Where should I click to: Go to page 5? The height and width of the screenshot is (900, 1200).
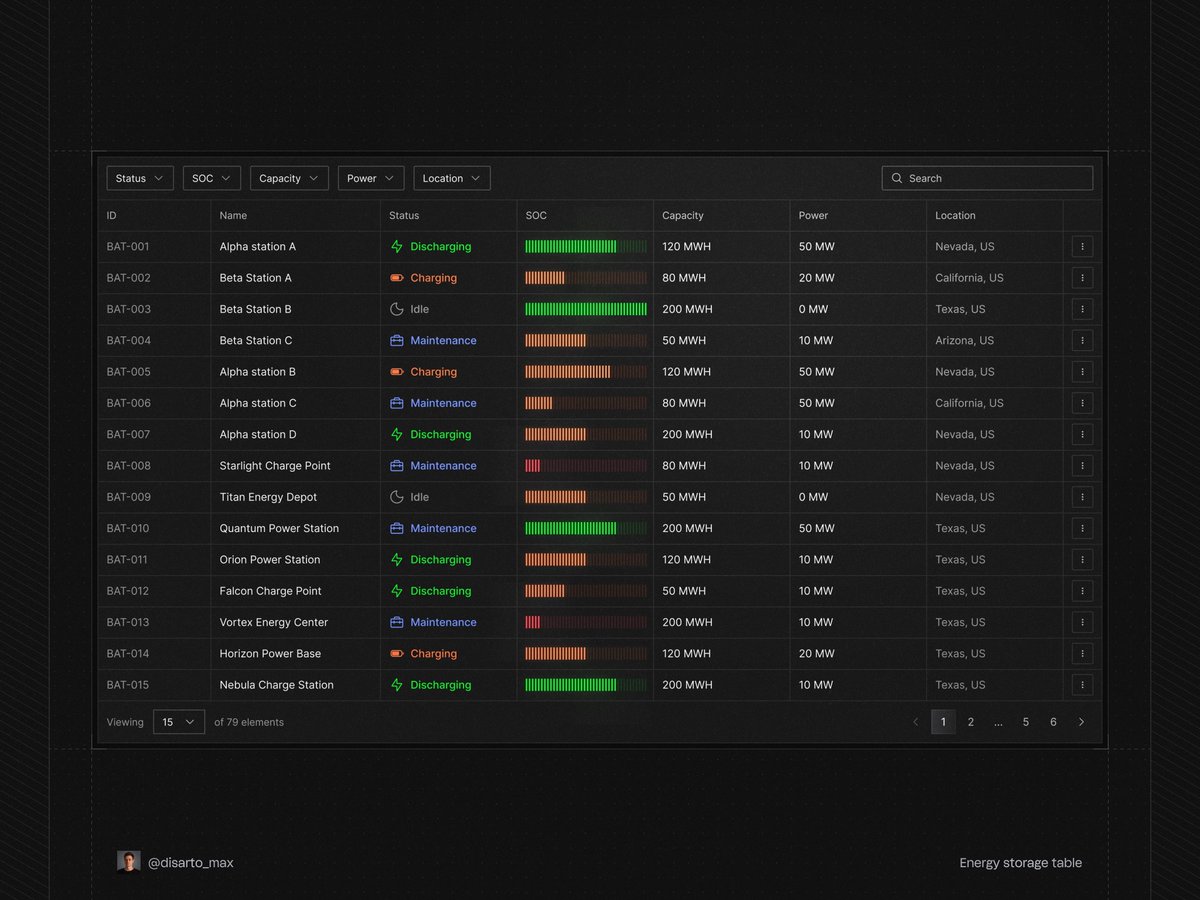click(x=1026, y=722)
